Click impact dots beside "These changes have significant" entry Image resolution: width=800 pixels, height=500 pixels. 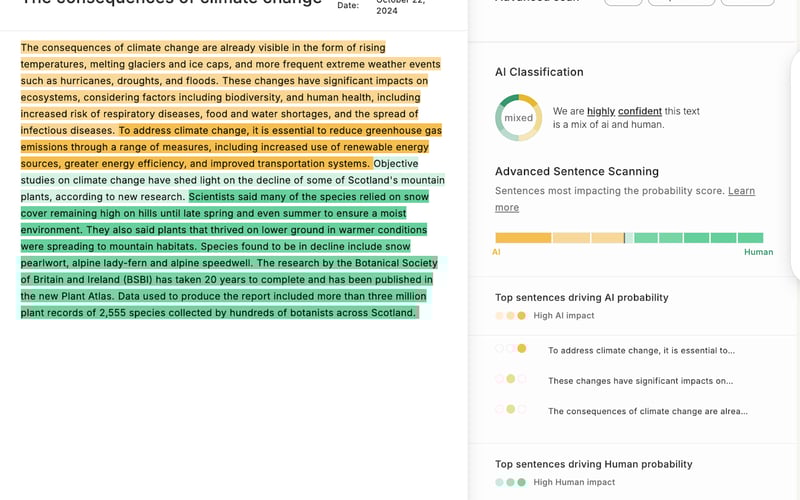pyautogui.click(x=510, y=380)
